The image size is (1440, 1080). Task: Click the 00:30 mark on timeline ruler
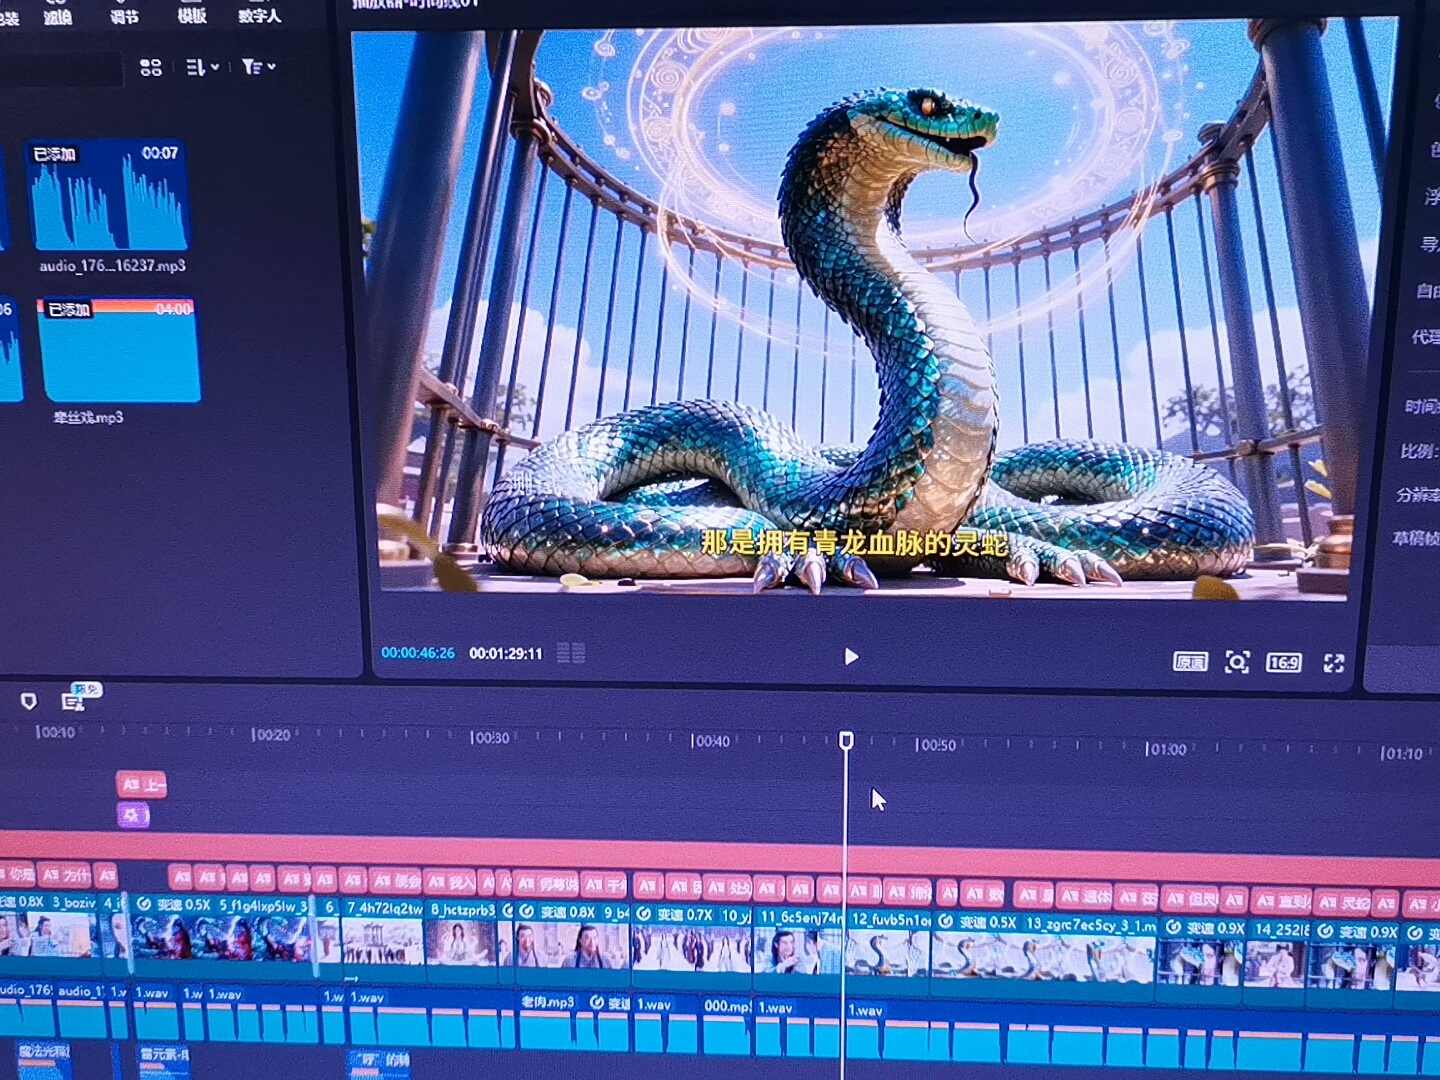[491, 738]
